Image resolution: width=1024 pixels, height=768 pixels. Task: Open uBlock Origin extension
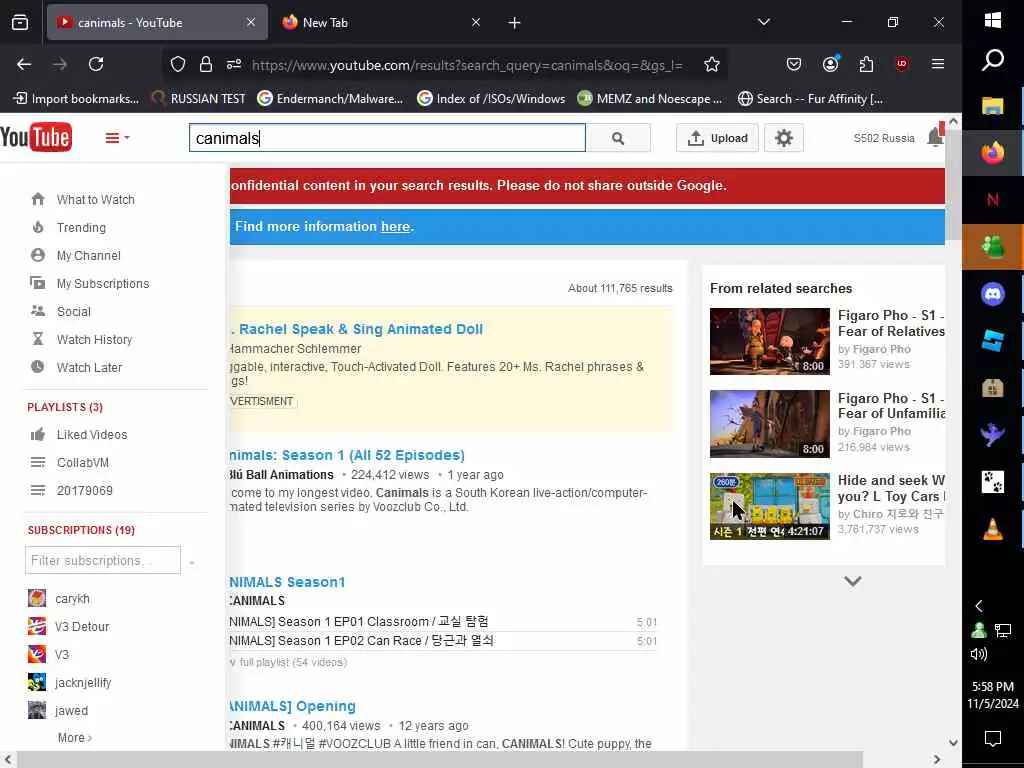(902, 64)
